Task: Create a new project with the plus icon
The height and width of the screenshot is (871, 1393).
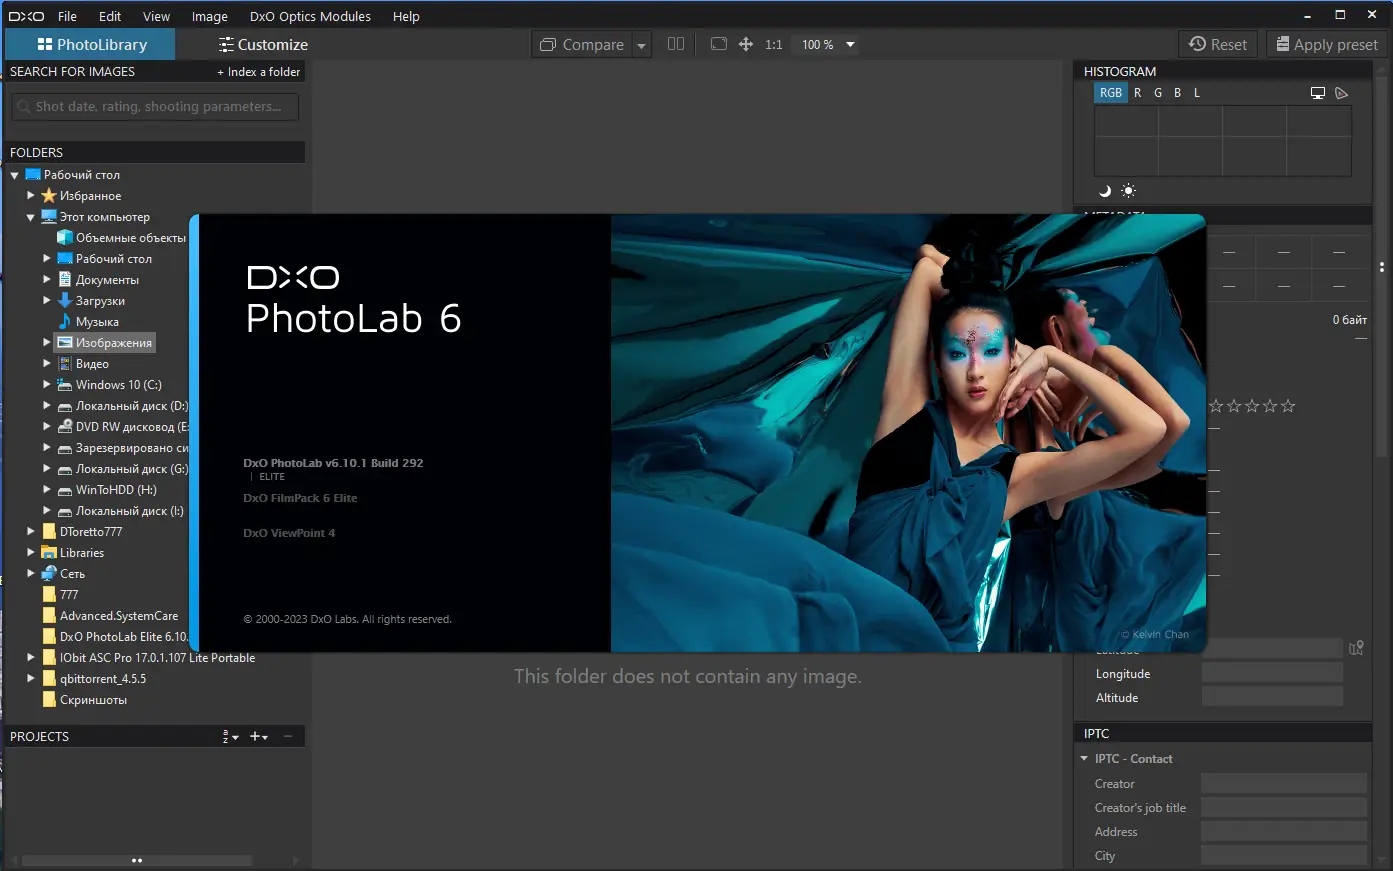Action: point(255,736)
